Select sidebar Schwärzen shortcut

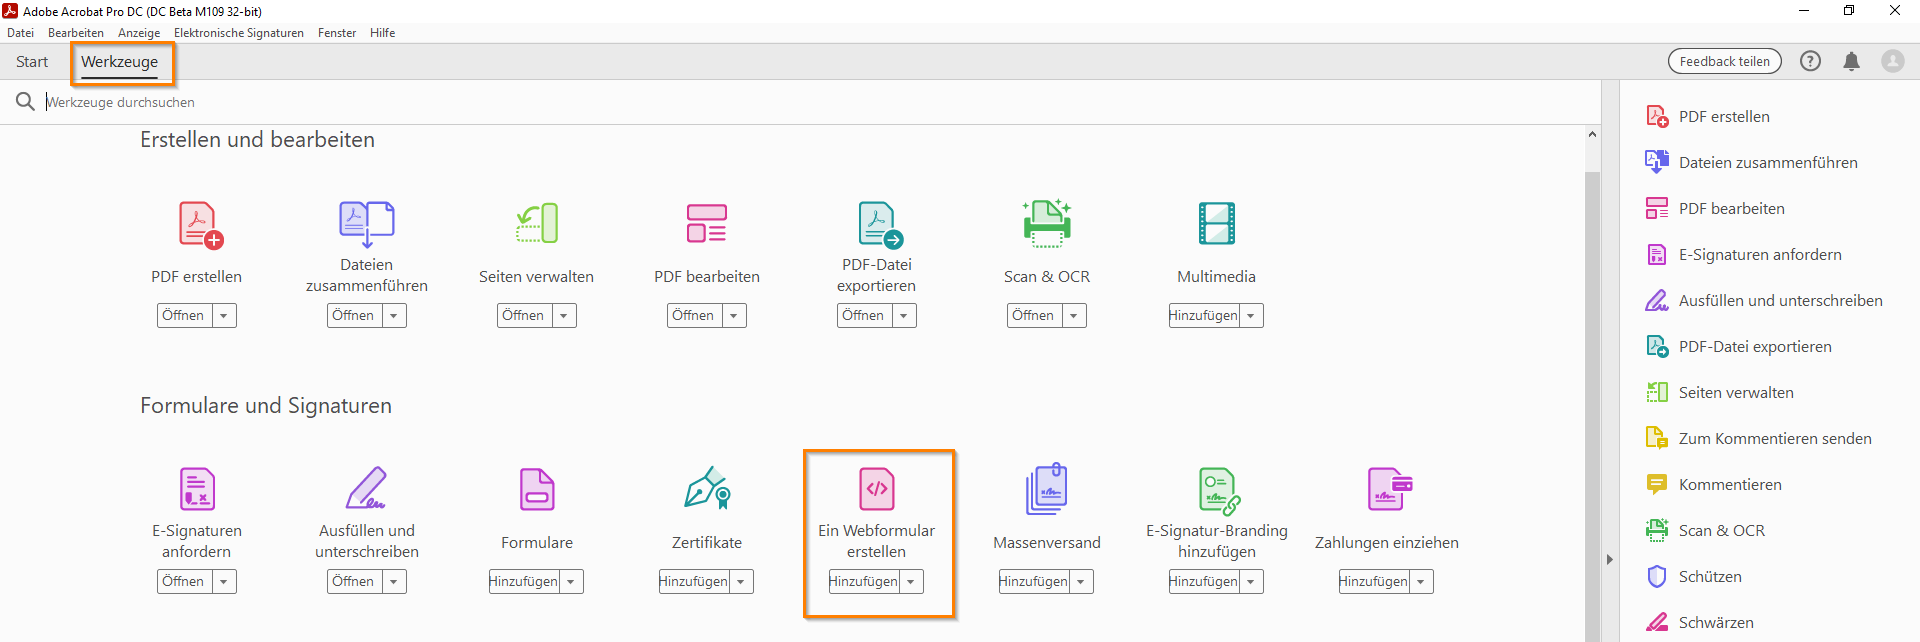click(x=1700, y=622)
